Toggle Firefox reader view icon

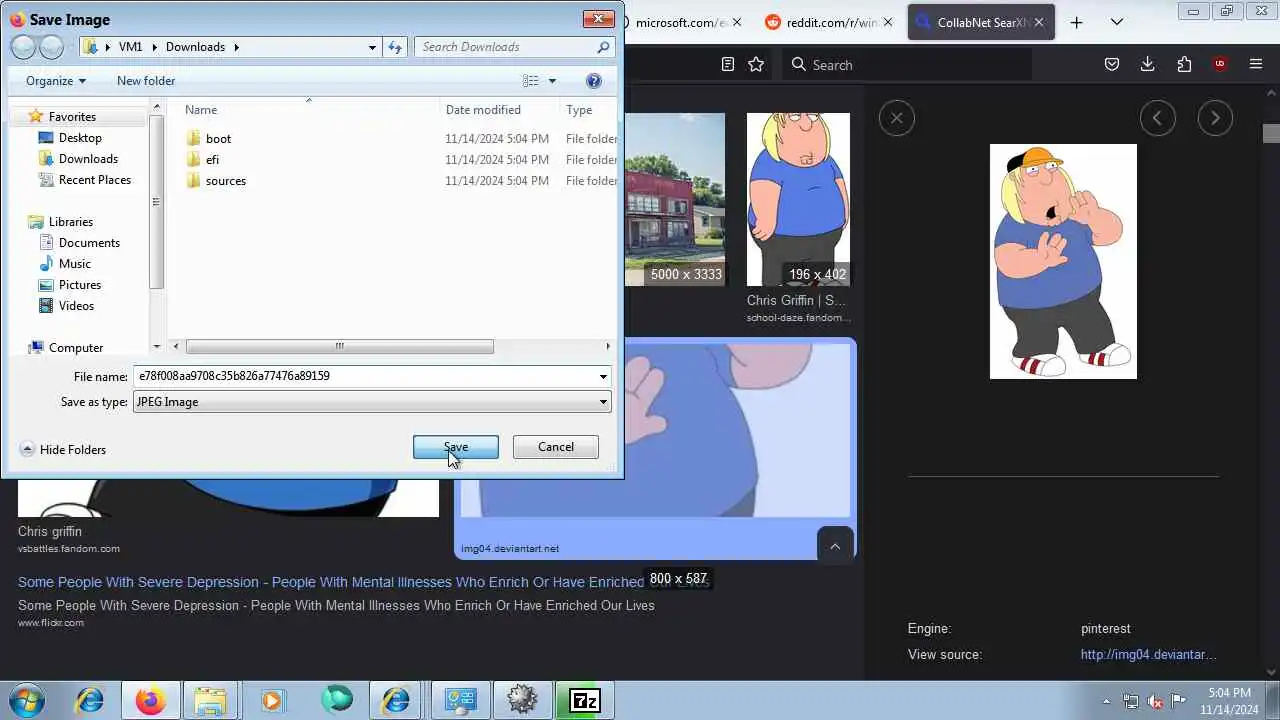click(728, 64)
